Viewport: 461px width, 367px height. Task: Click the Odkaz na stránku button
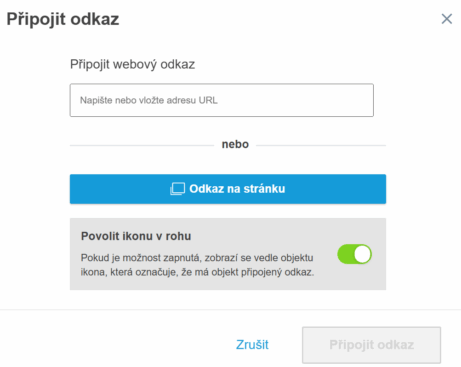pyautogui.click(x=228, y=189)
